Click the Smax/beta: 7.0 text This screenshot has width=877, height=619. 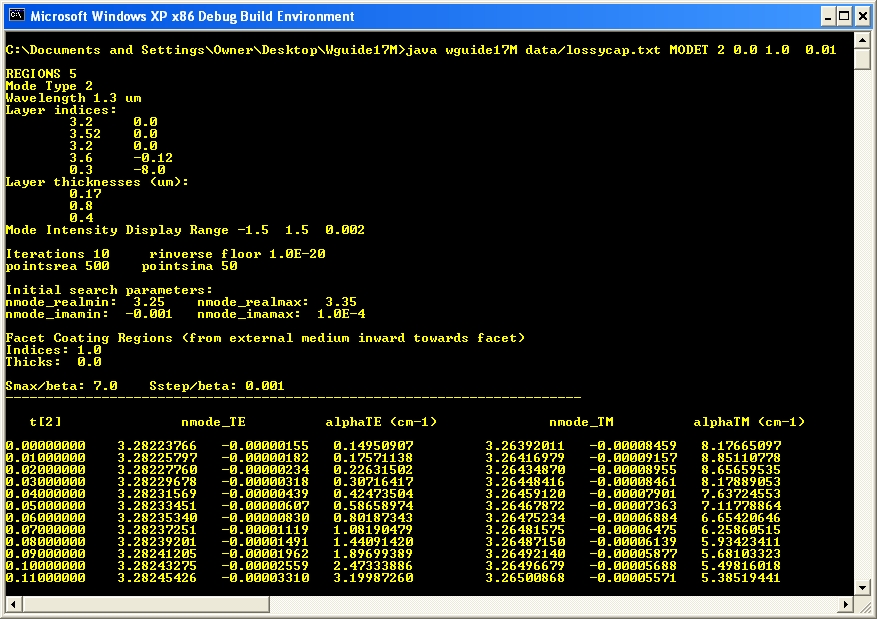(x=62, y=386)
